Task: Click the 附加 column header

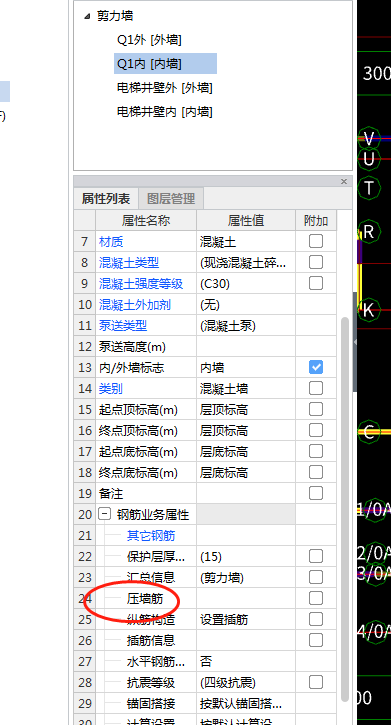Action: [x=316, y=221]
